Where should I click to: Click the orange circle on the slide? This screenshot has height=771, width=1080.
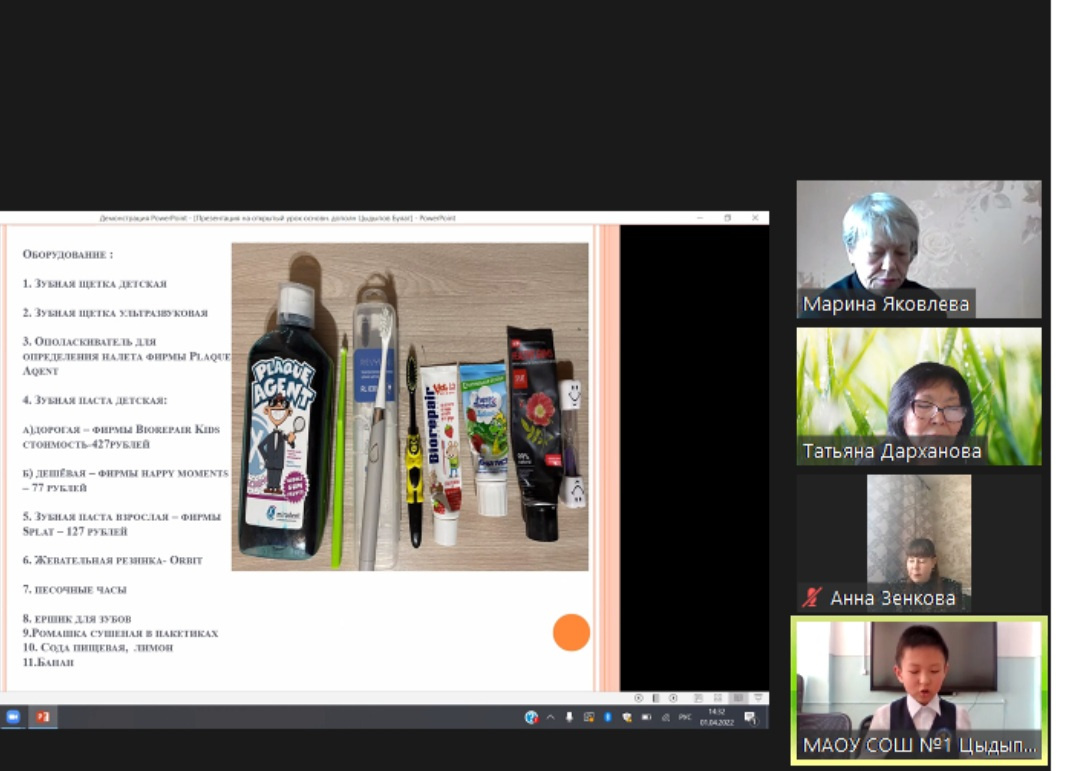(571, 632)
